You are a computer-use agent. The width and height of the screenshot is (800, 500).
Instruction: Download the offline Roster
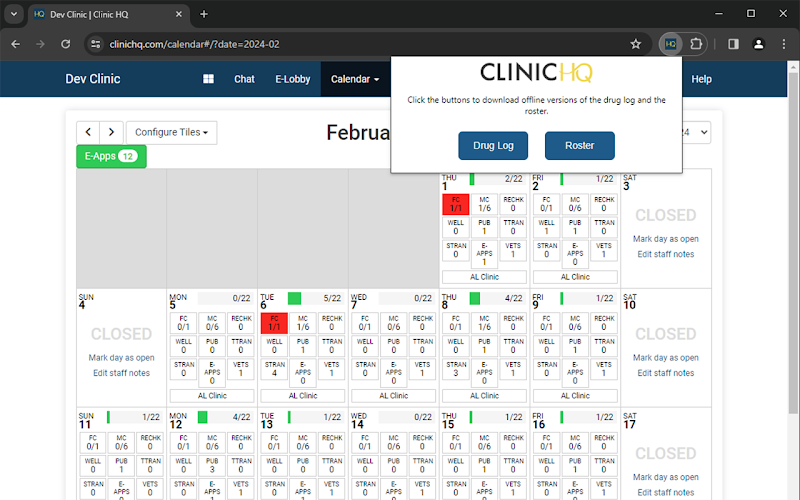579,145
